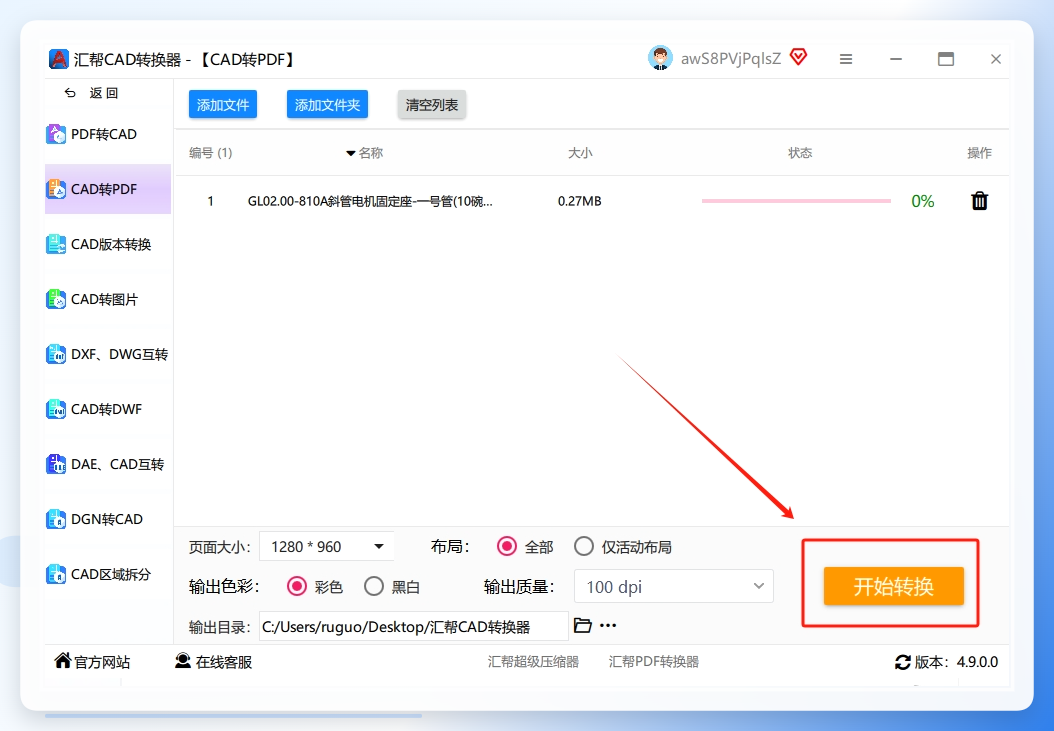Open the output folder icon

point(583,625)
